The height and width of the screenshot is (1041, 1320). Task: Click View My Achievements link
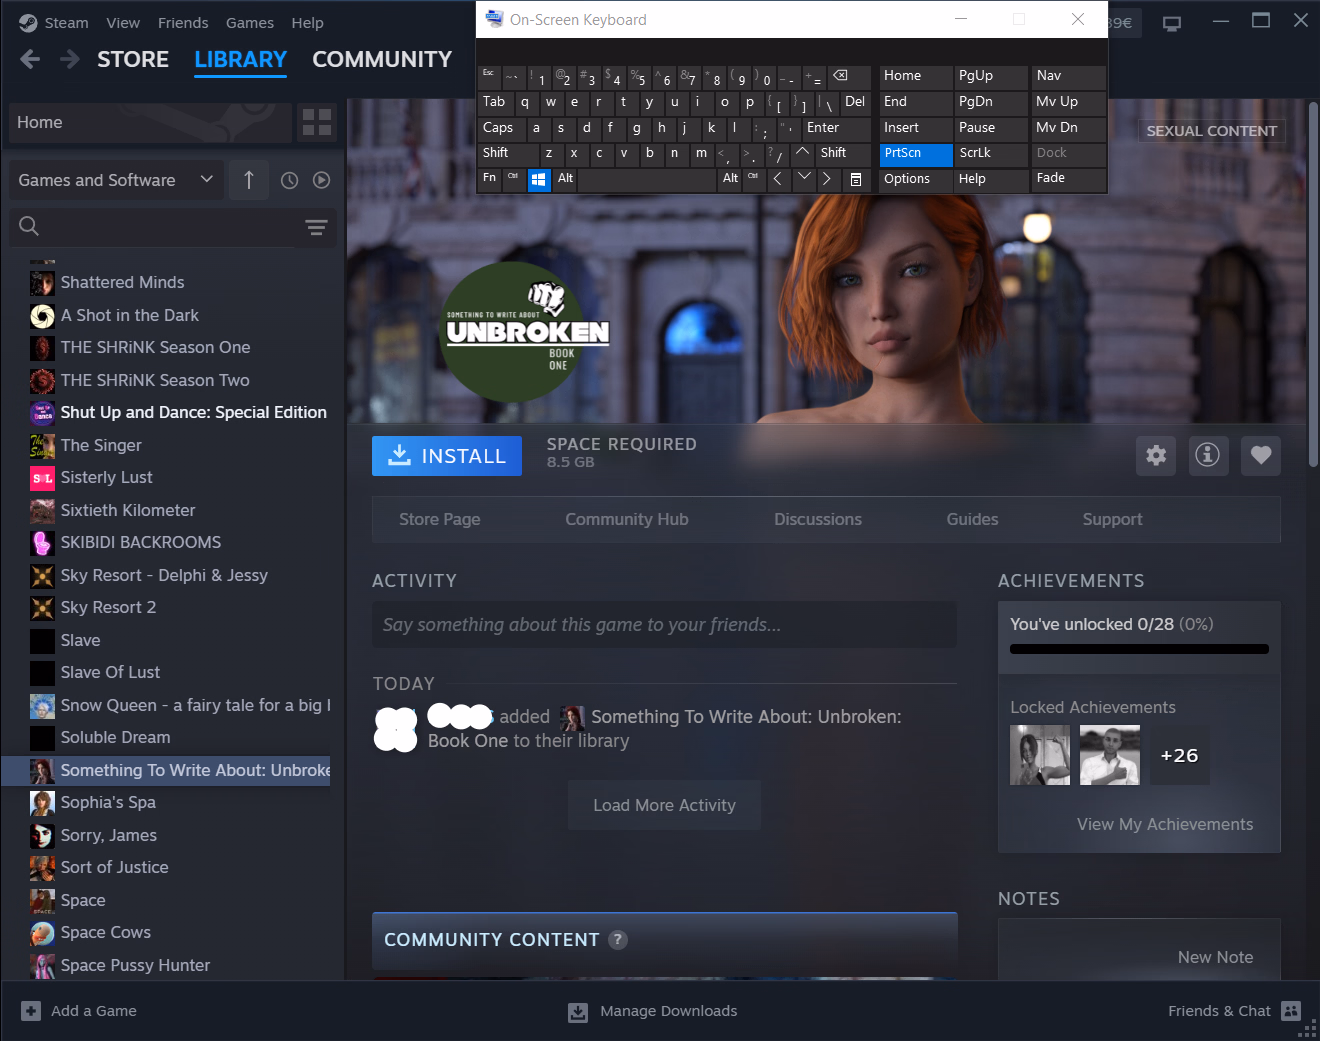(1165, 824)
